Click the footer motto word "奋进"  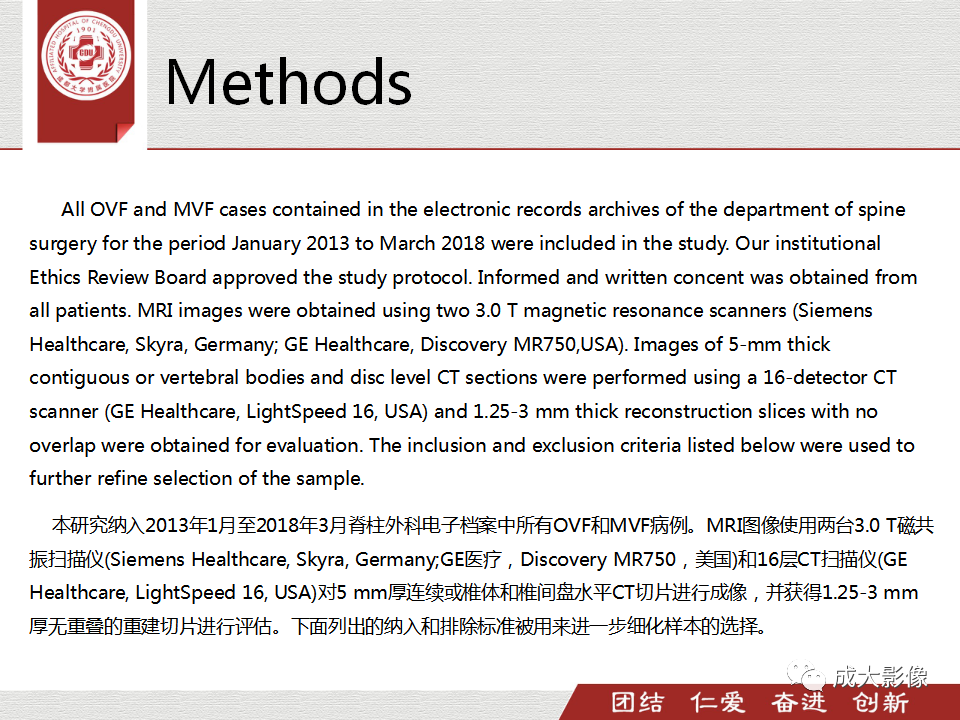coord(798,702)
